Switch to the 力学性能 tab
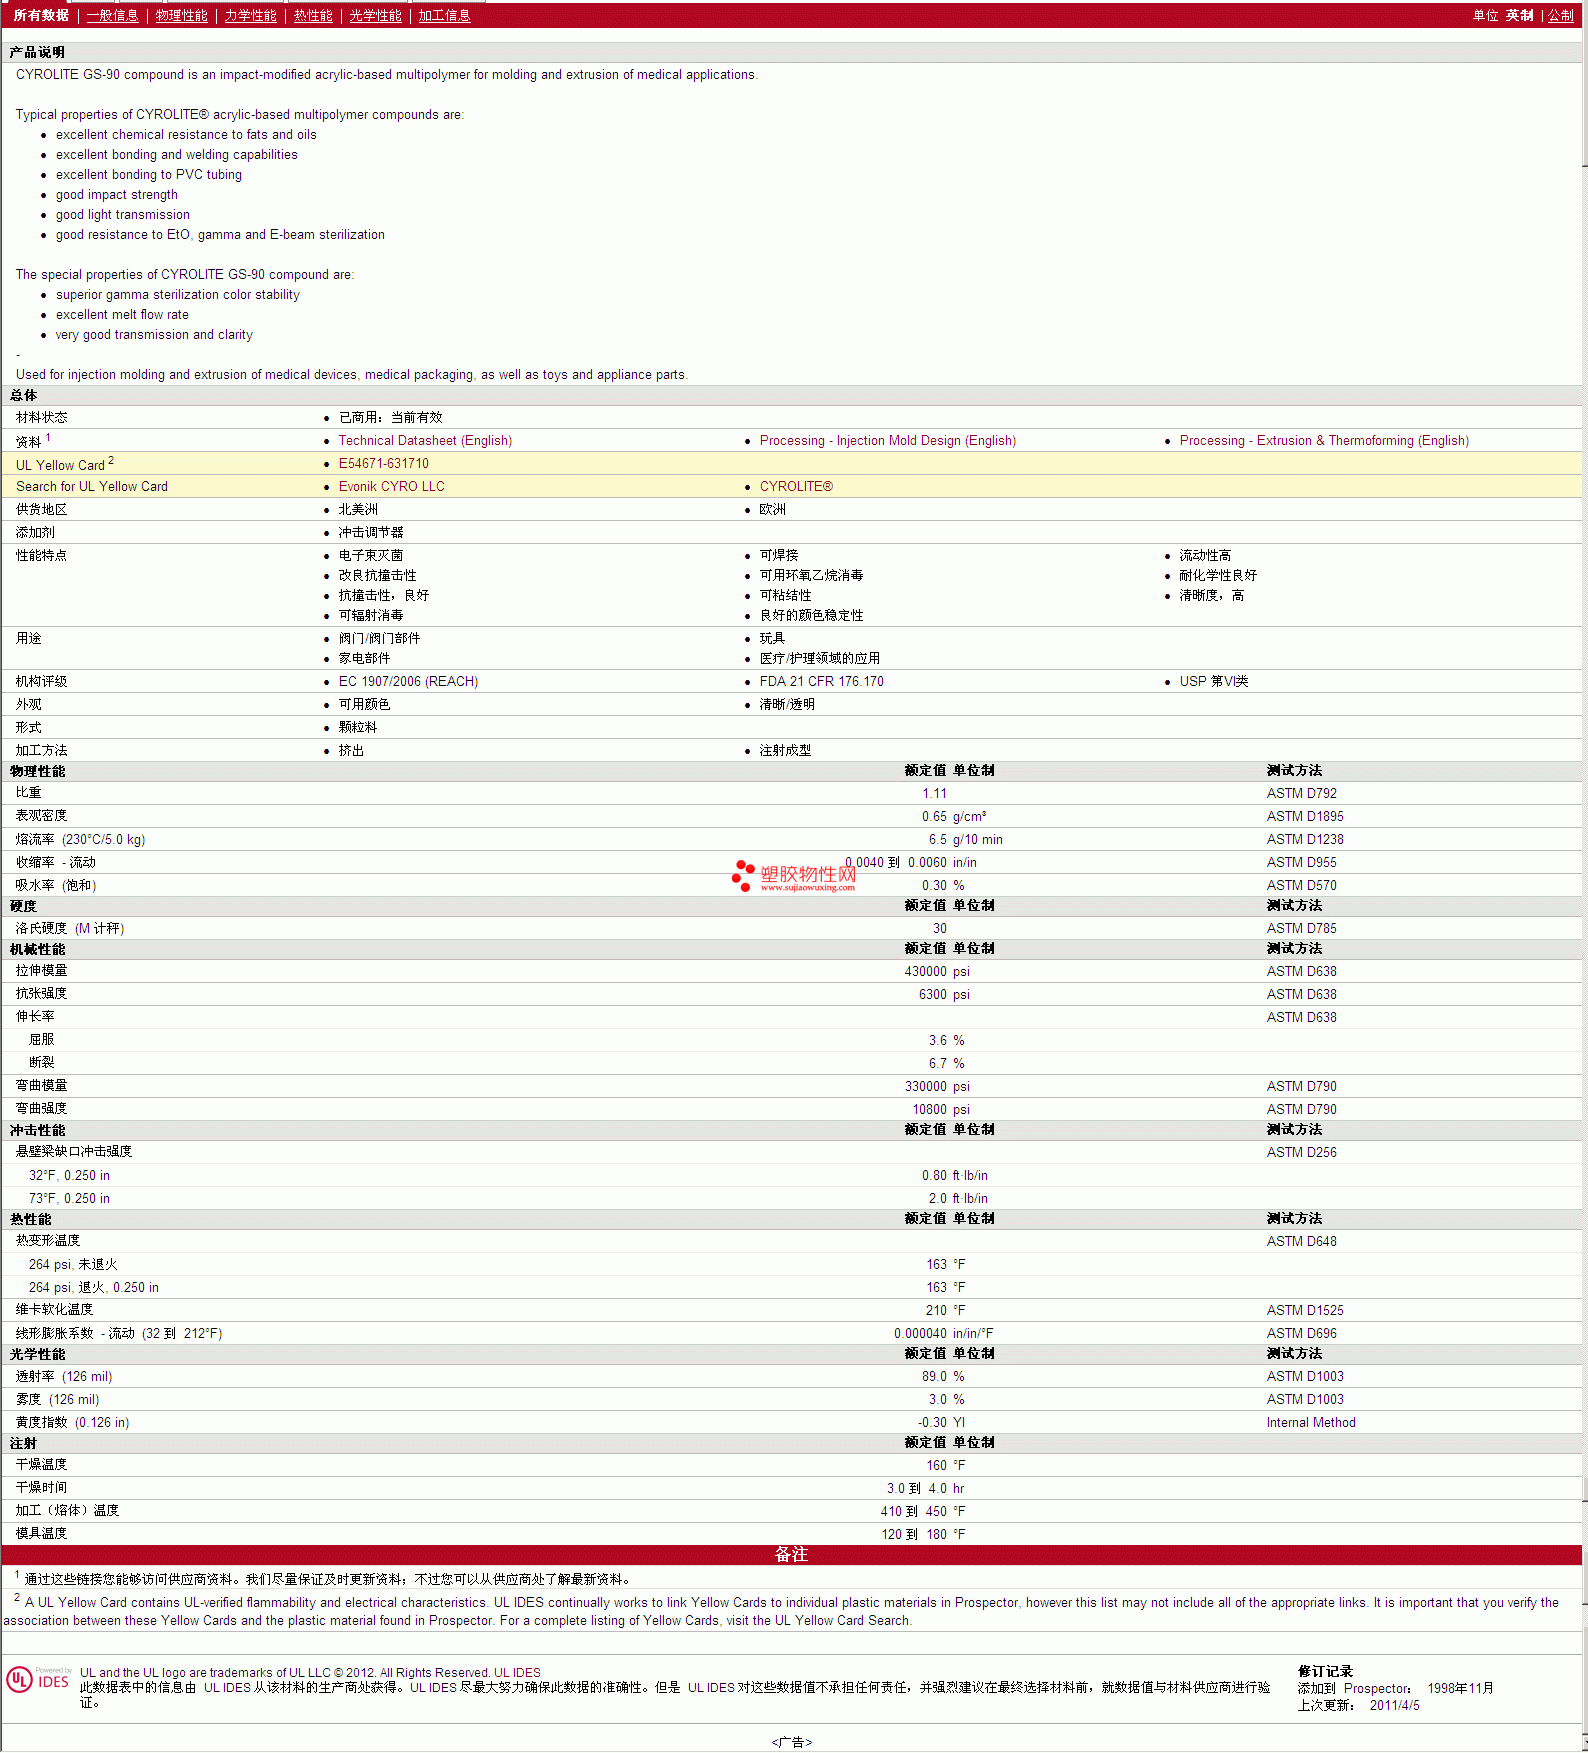1588x1753 pixels. pyautogui.click(x=251, y=16)
